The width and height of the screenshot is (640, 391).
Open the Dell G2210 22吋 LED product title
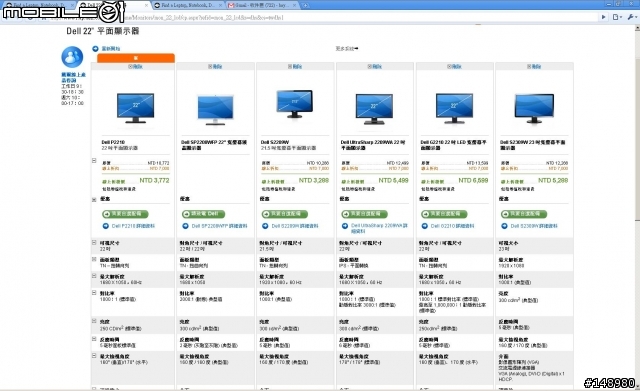(x=453, y=145)
